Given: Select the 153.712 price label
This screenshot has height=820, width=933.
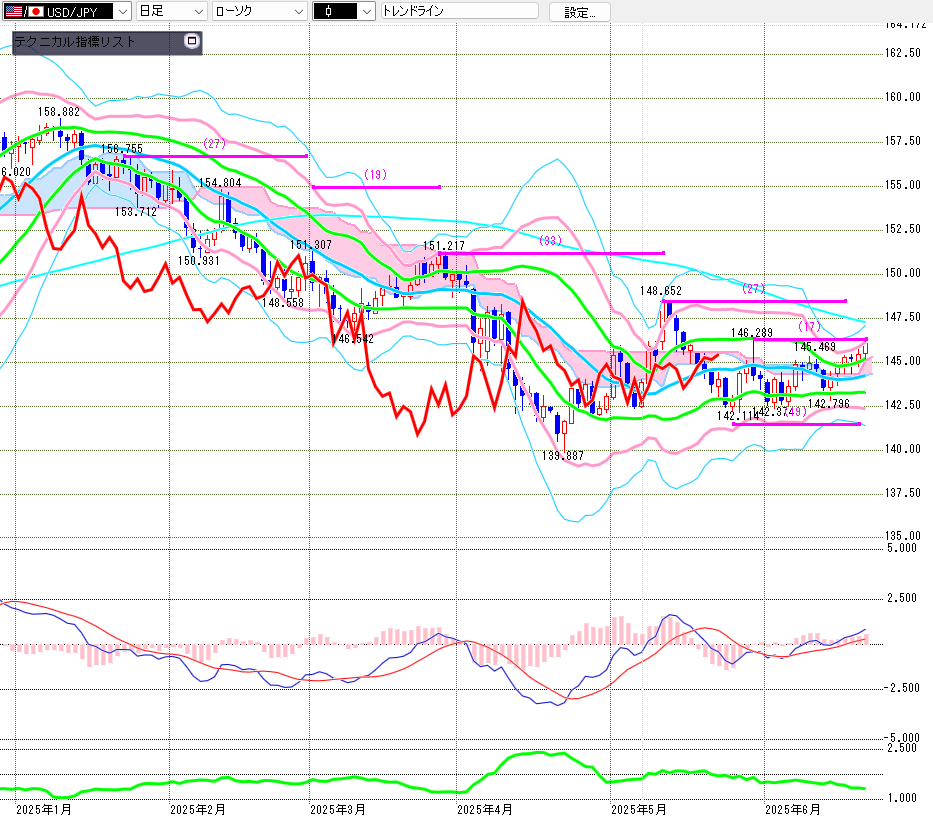Looking at the screenshot, I should click(x=136, y=212).
